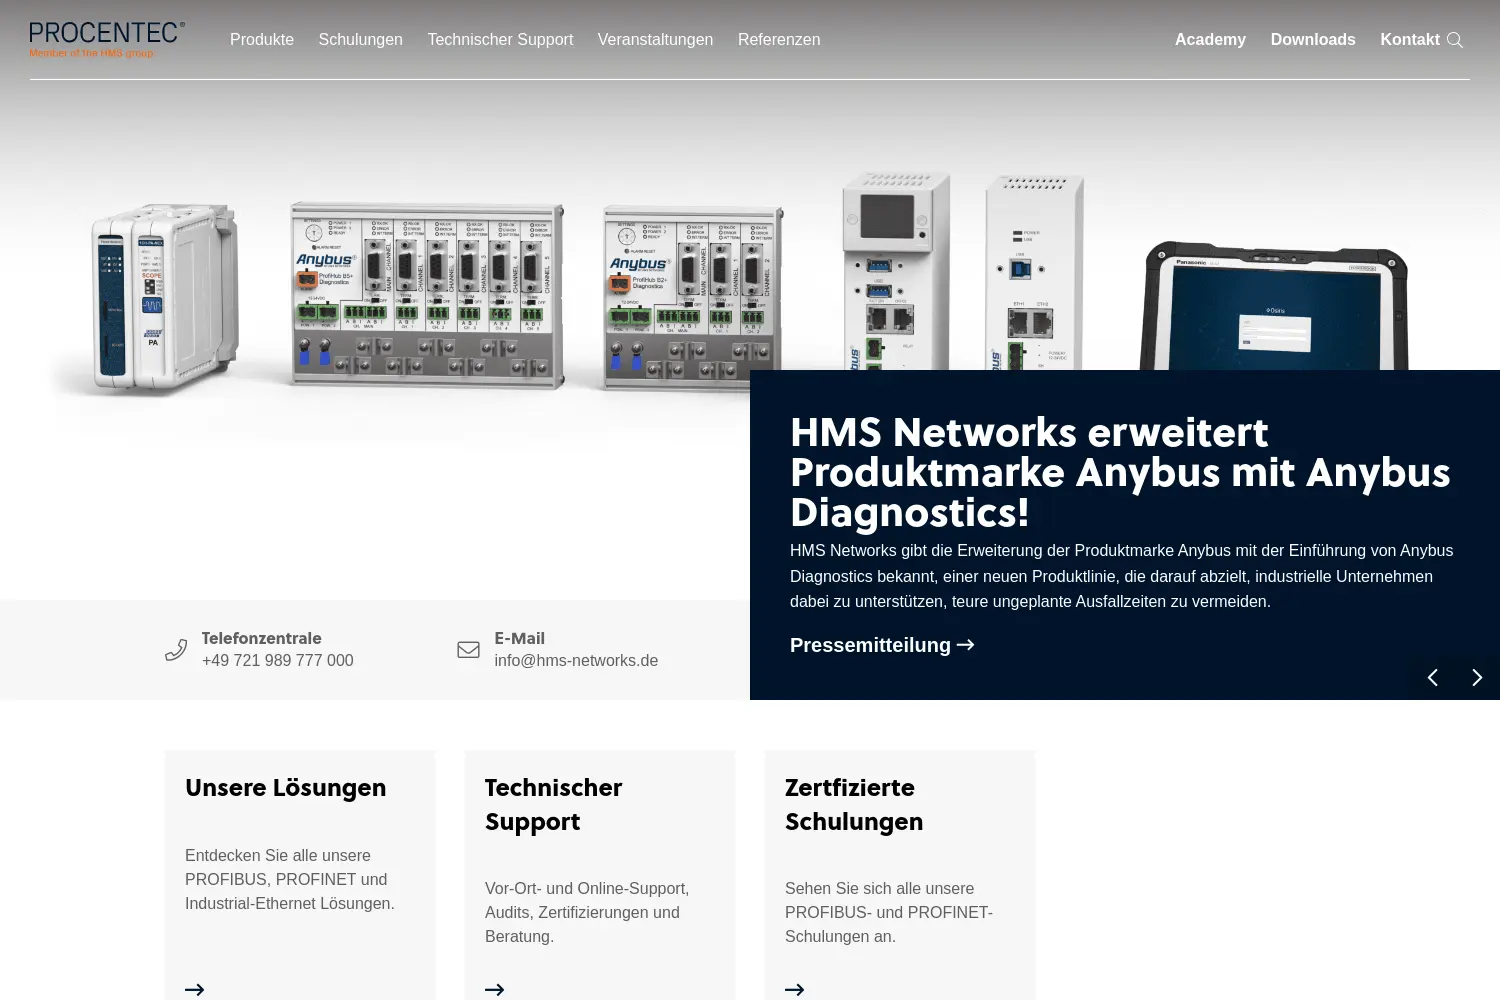Click arrow under Unsere Lösungen card

coord(195,989)
